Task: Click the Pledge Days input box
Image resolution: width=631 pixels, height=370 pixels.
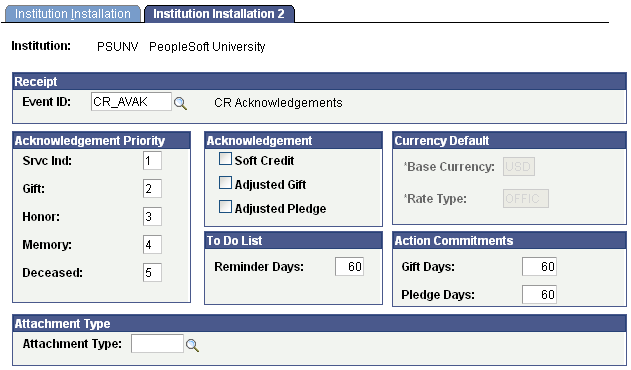Action: pyautogui.click(x=539, y=295)
